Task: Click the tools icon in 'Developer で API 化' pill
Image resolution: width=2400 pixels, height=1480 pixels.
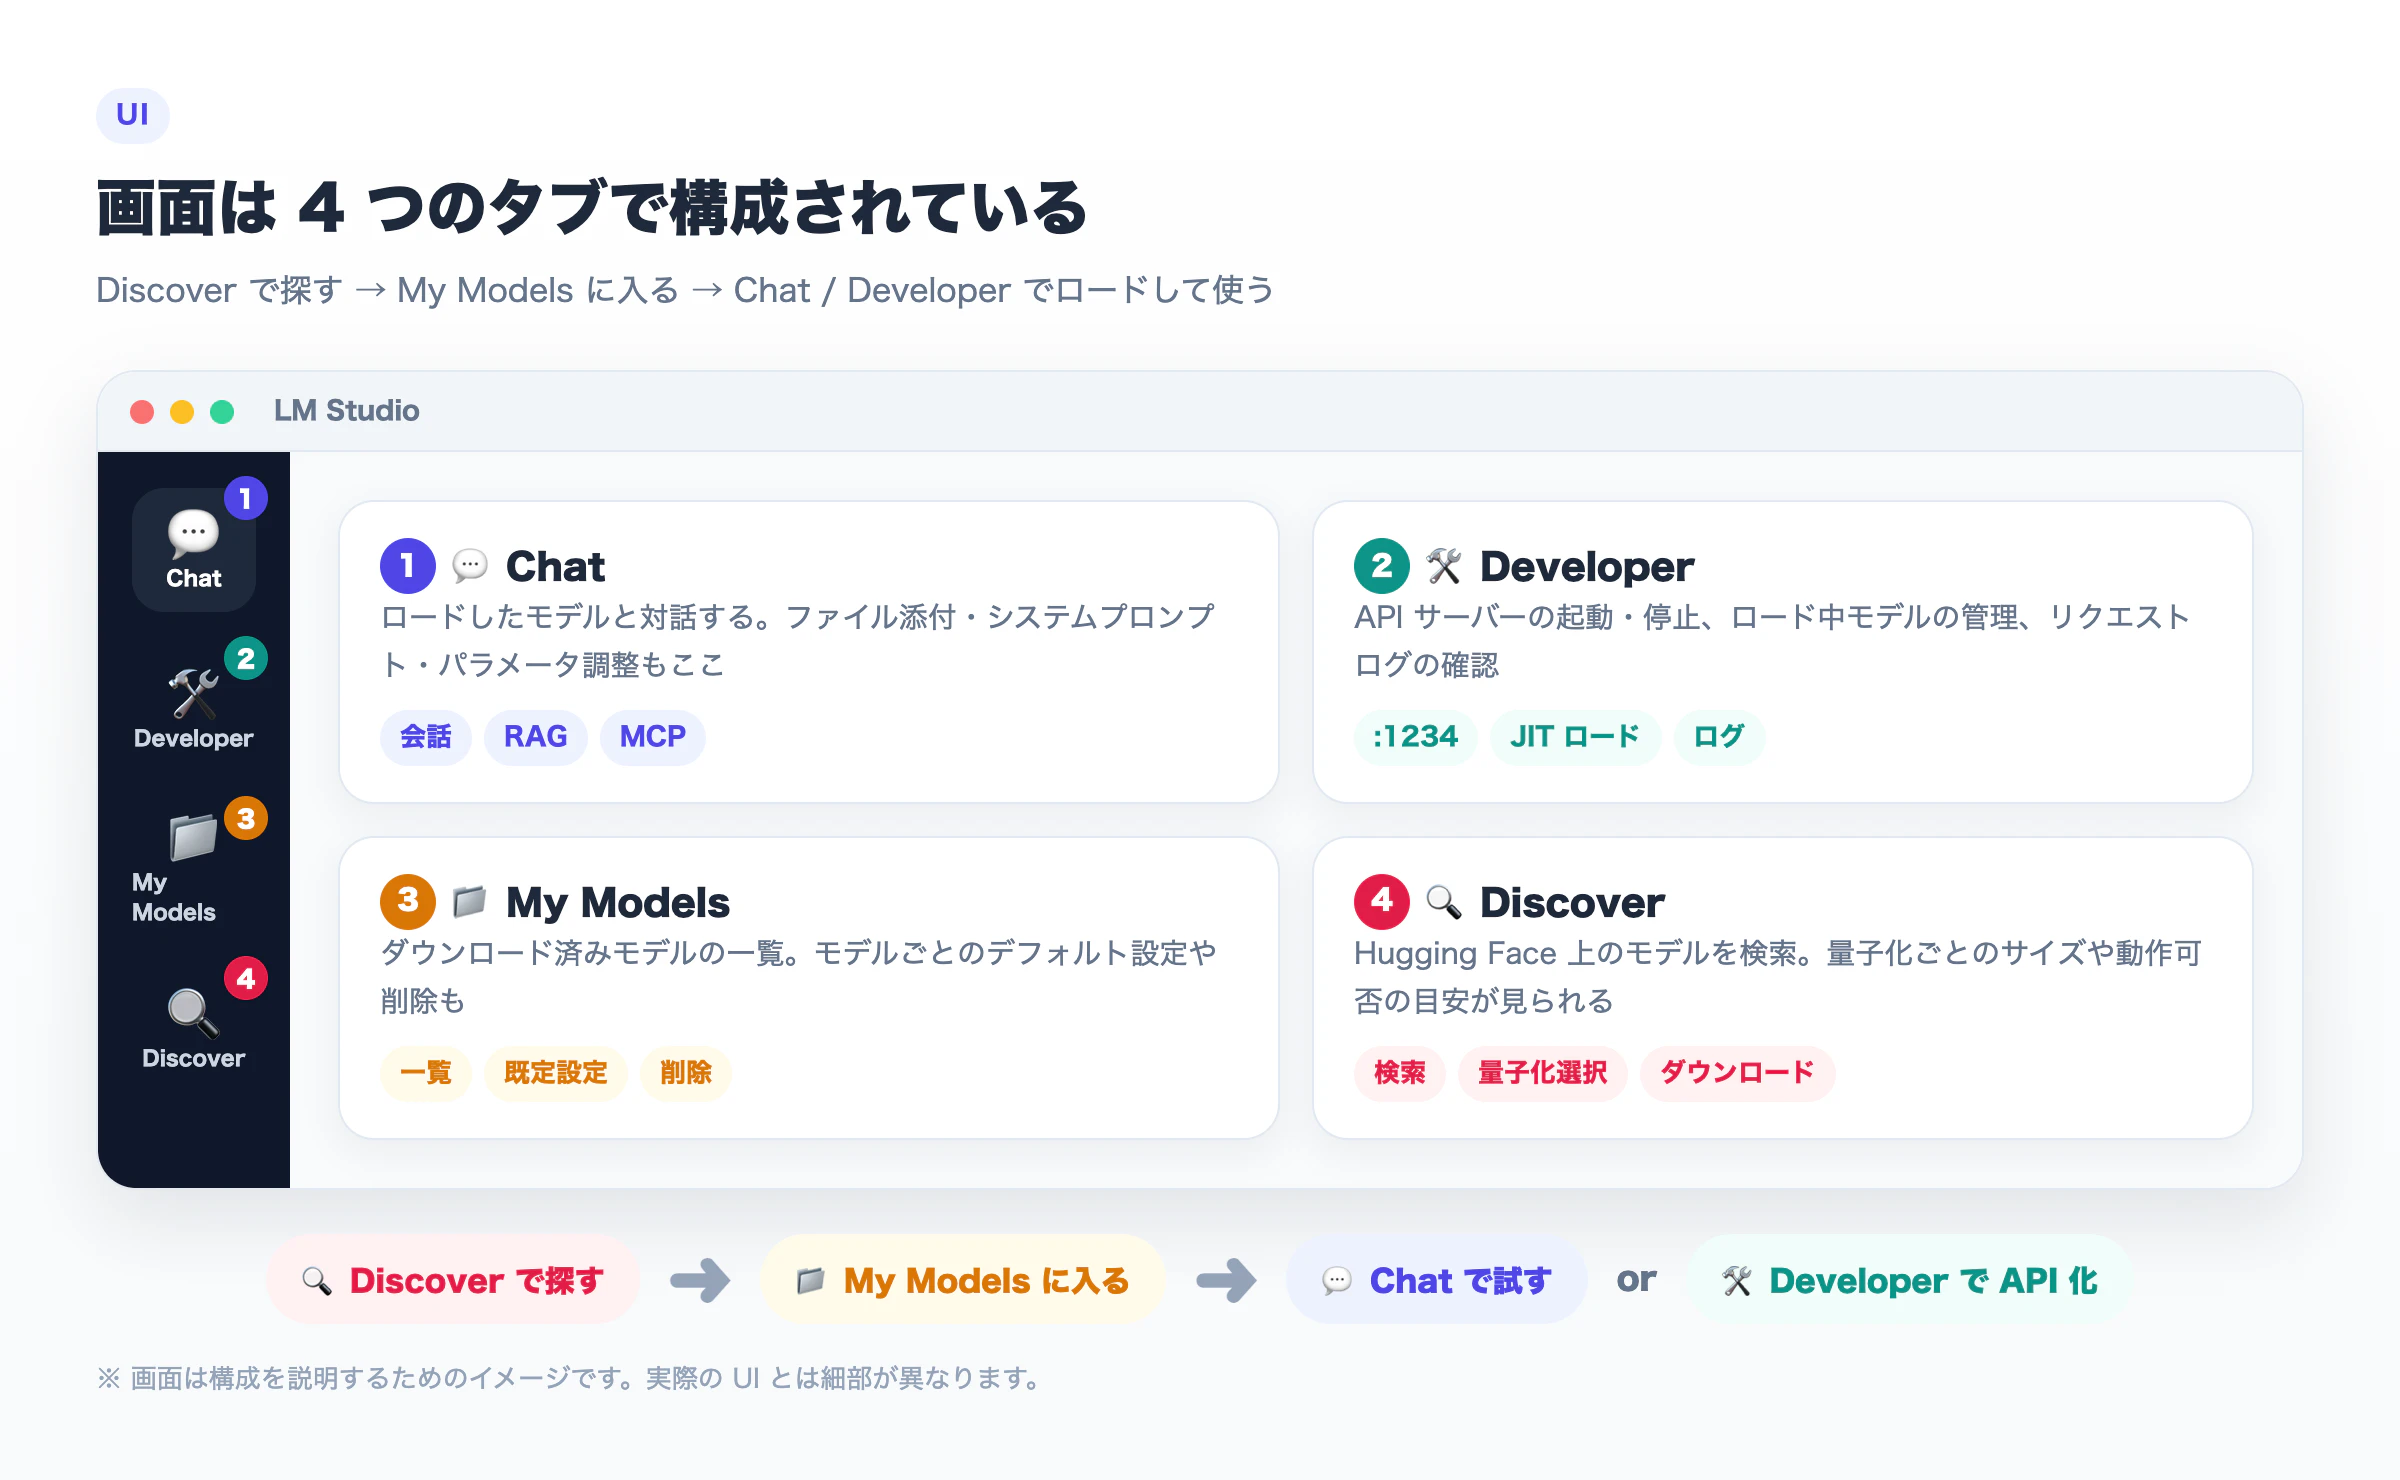Action: coord(1737,1280)
